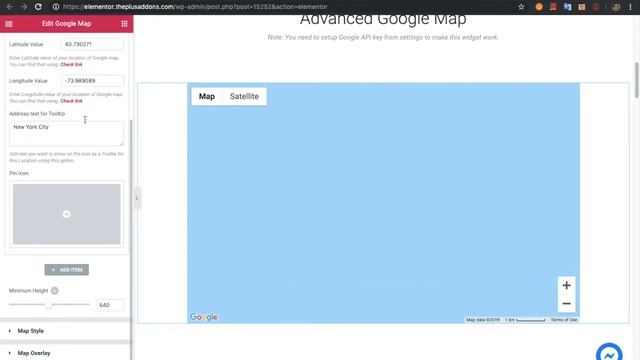Click the Minimum Height number field
Image resolution: width=640 pixels, height=360 pixels.
110,305
